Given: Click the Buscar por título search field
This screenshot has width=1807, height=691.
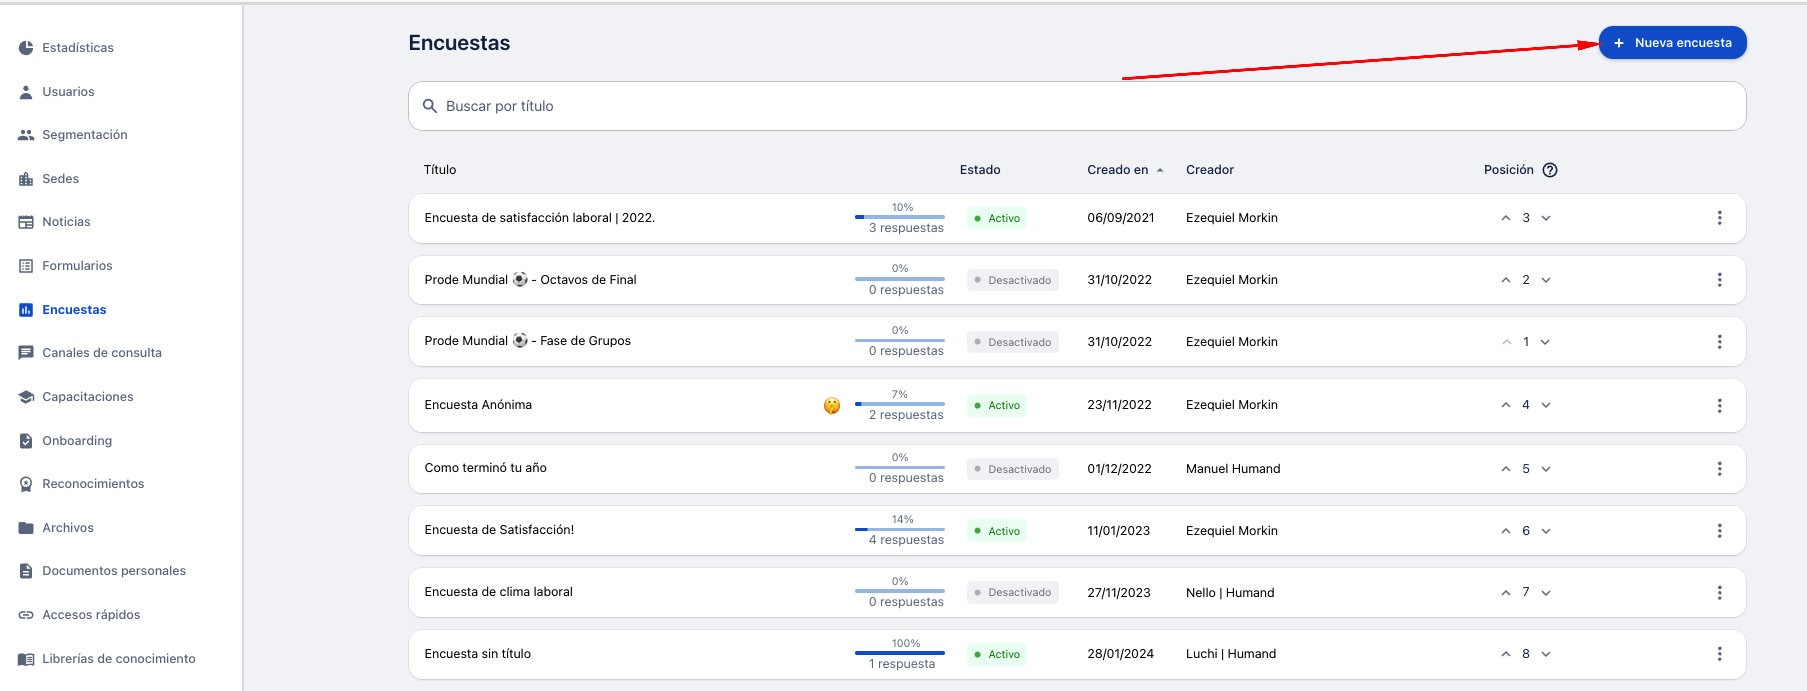Looking at the screenshot, I should pos(1077,106).
